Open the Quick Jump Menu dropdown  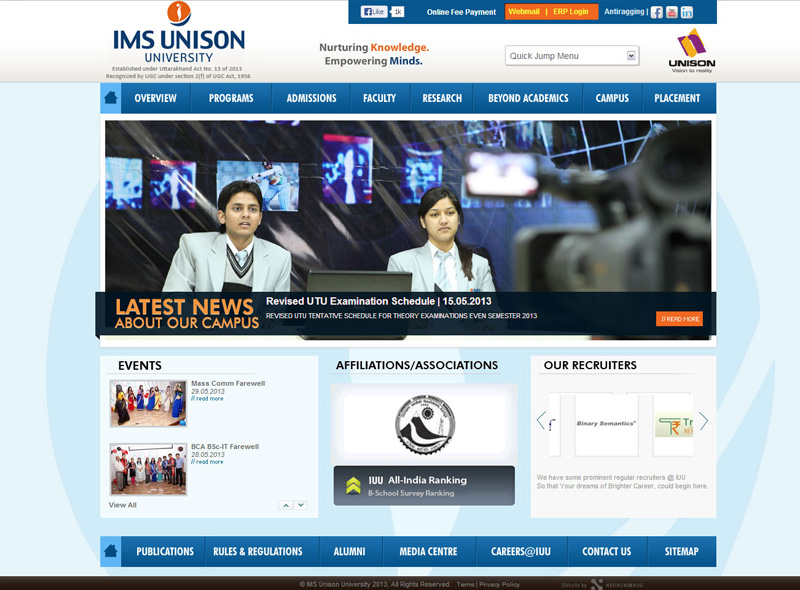(x=572, y=56)
